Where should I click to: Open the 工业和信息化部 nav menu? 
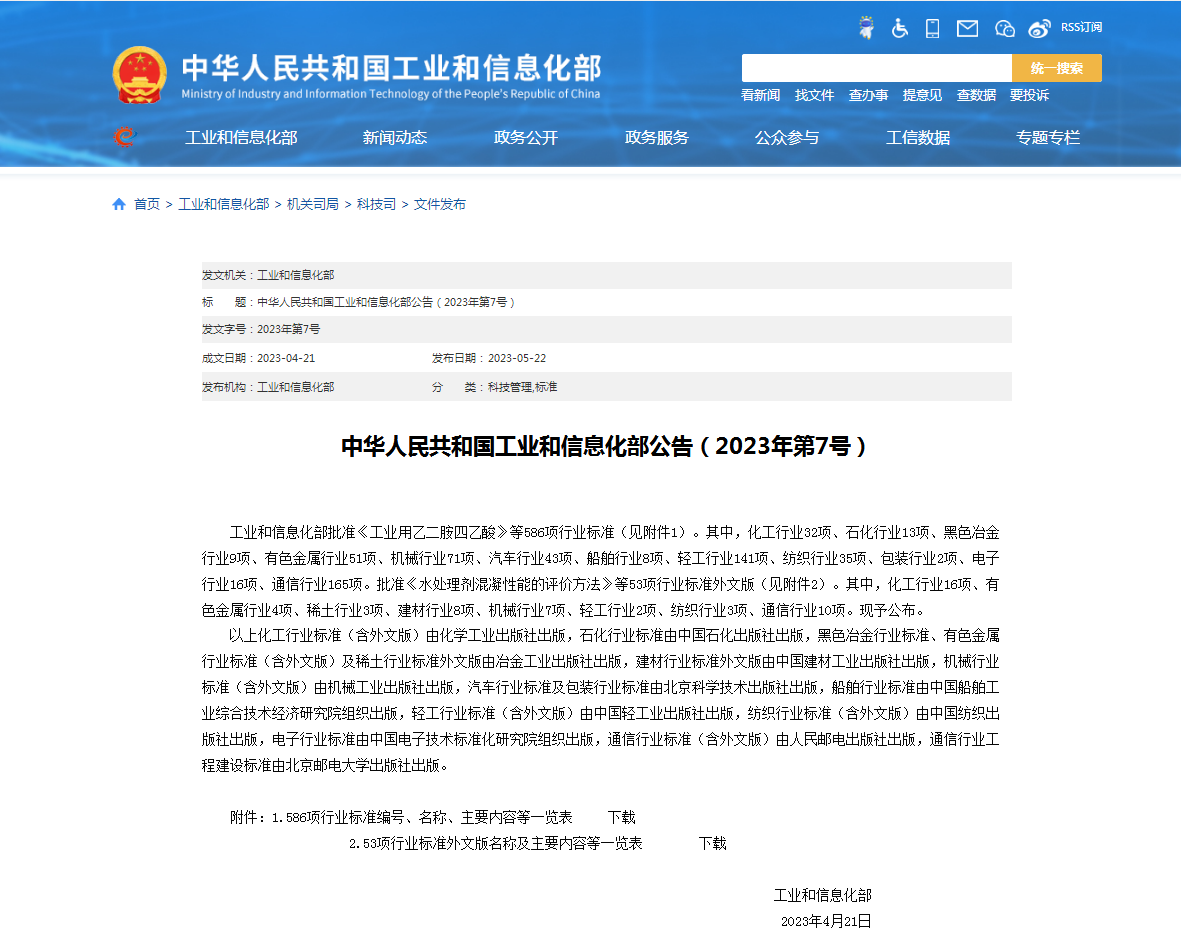click(x=241, y=137)
